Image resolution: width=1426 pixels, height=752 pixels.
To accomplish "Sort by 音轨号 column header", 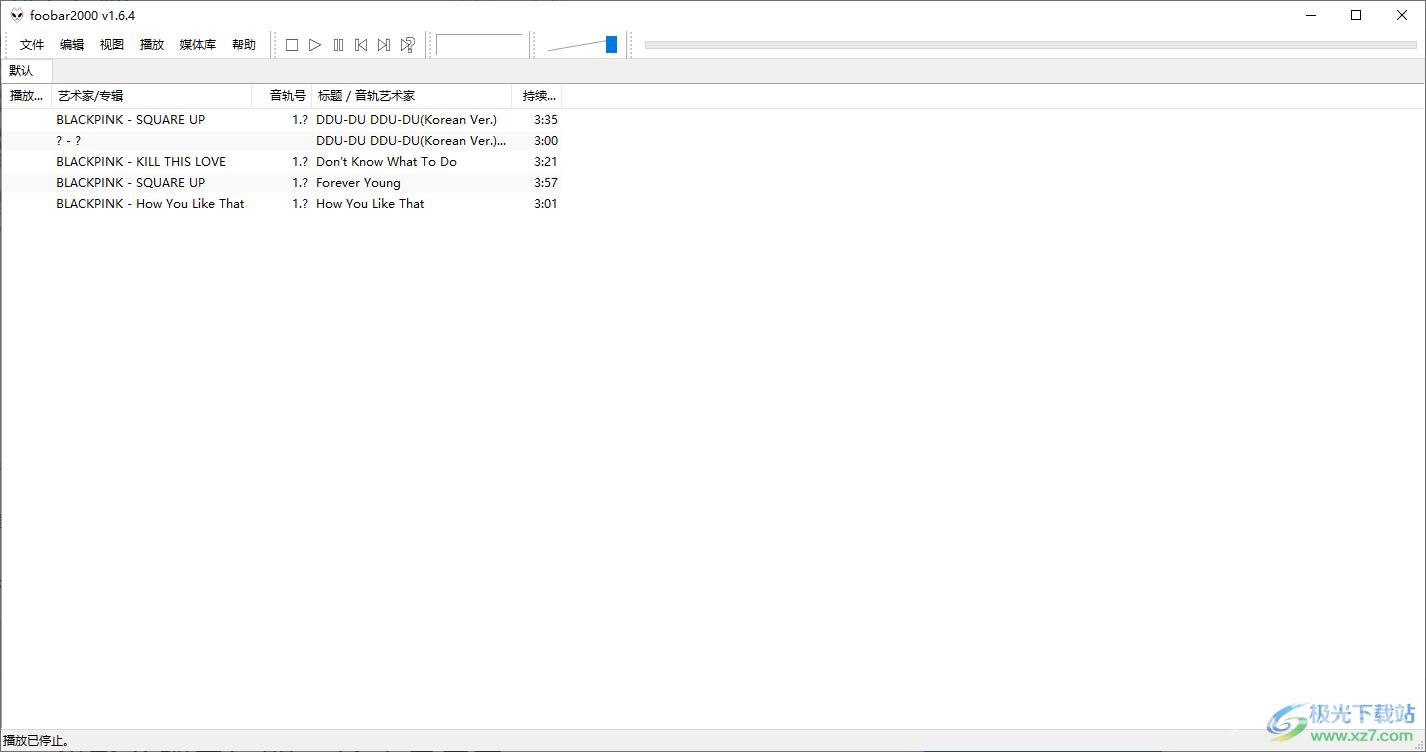I will pos(282,96).
